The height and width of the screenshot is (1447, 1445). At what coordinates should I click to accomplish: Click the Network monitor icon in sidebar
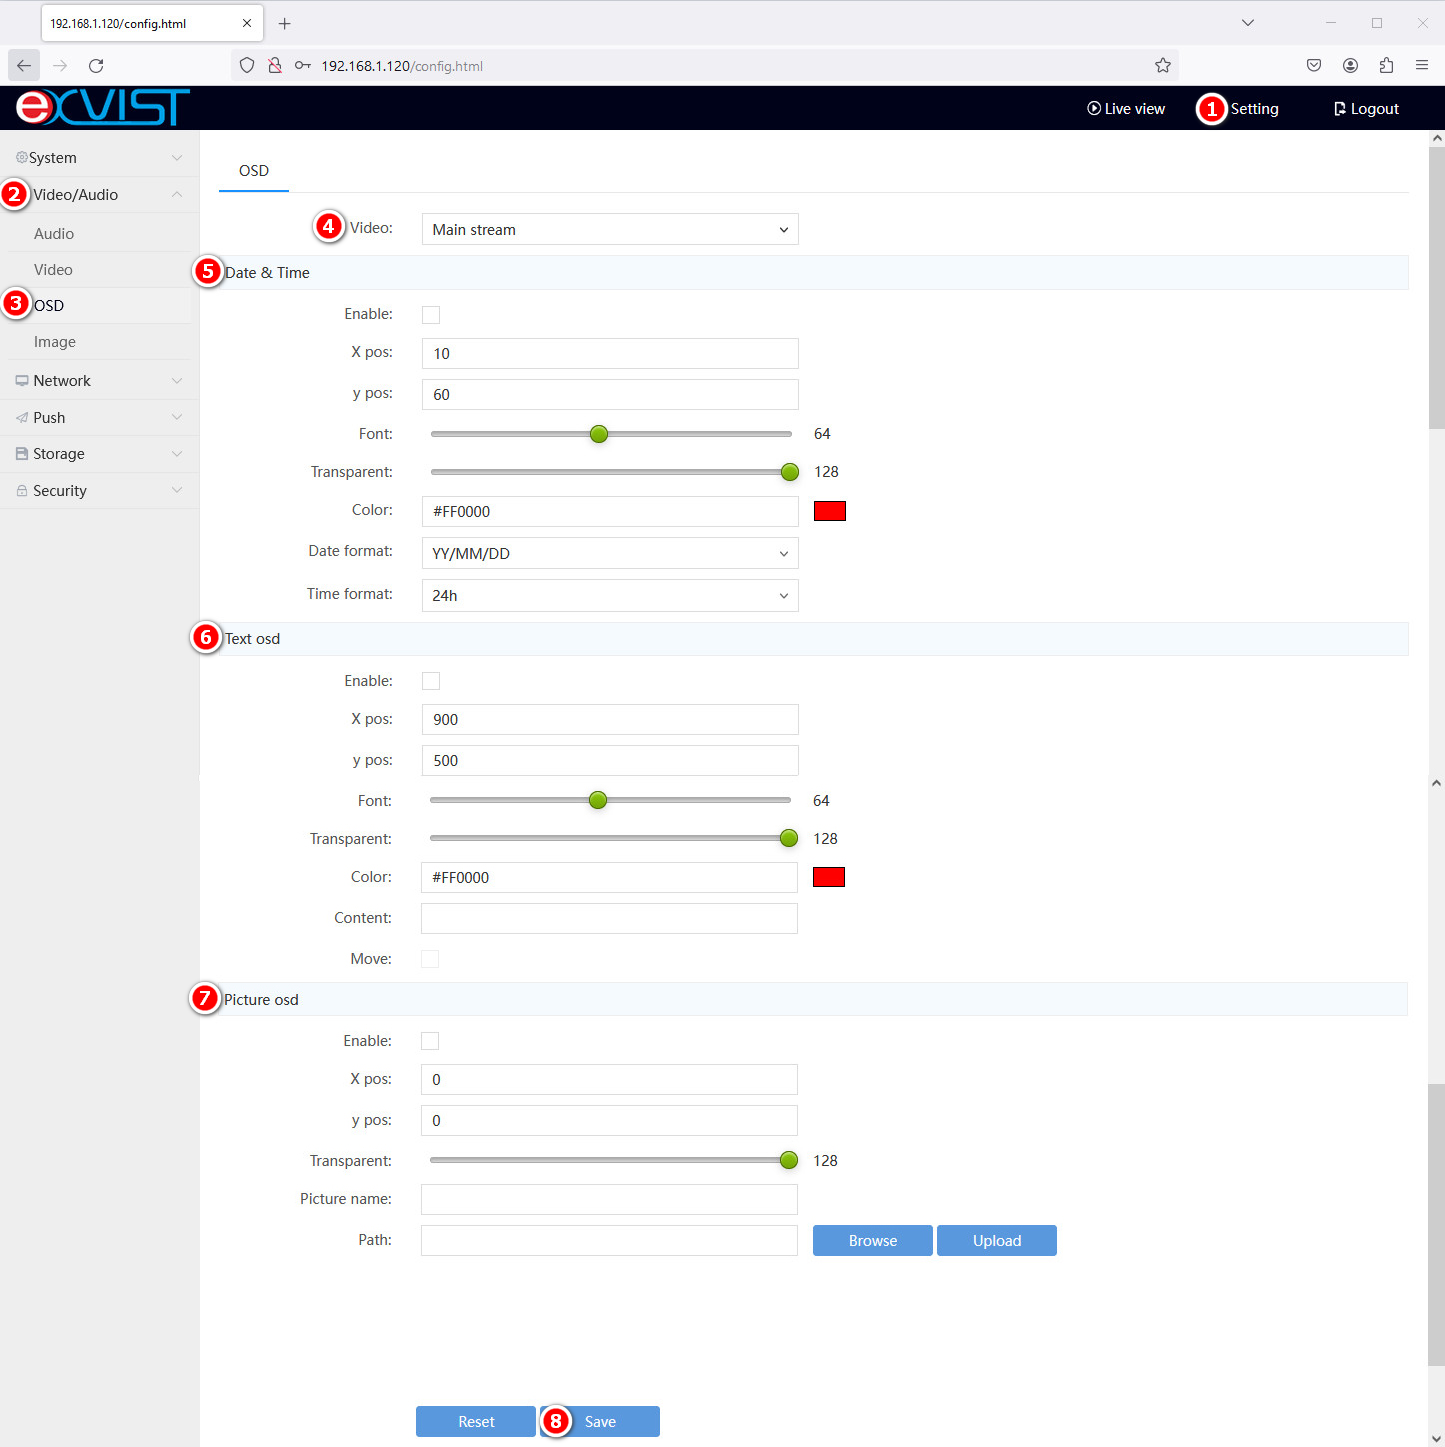22,380
